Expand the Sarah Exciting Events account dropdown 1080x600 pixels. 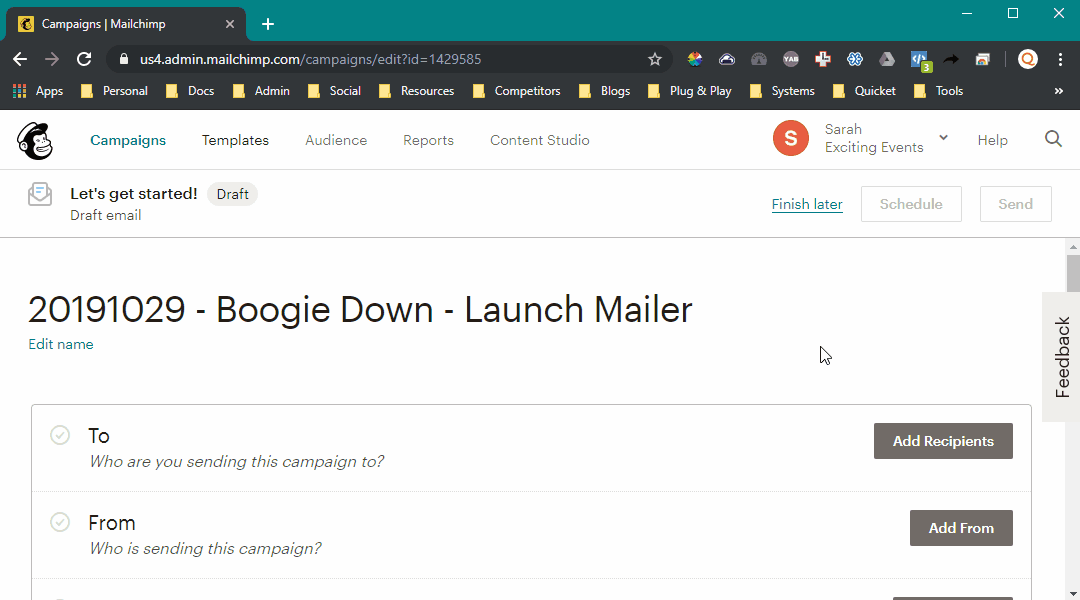(x=944, y=137)
